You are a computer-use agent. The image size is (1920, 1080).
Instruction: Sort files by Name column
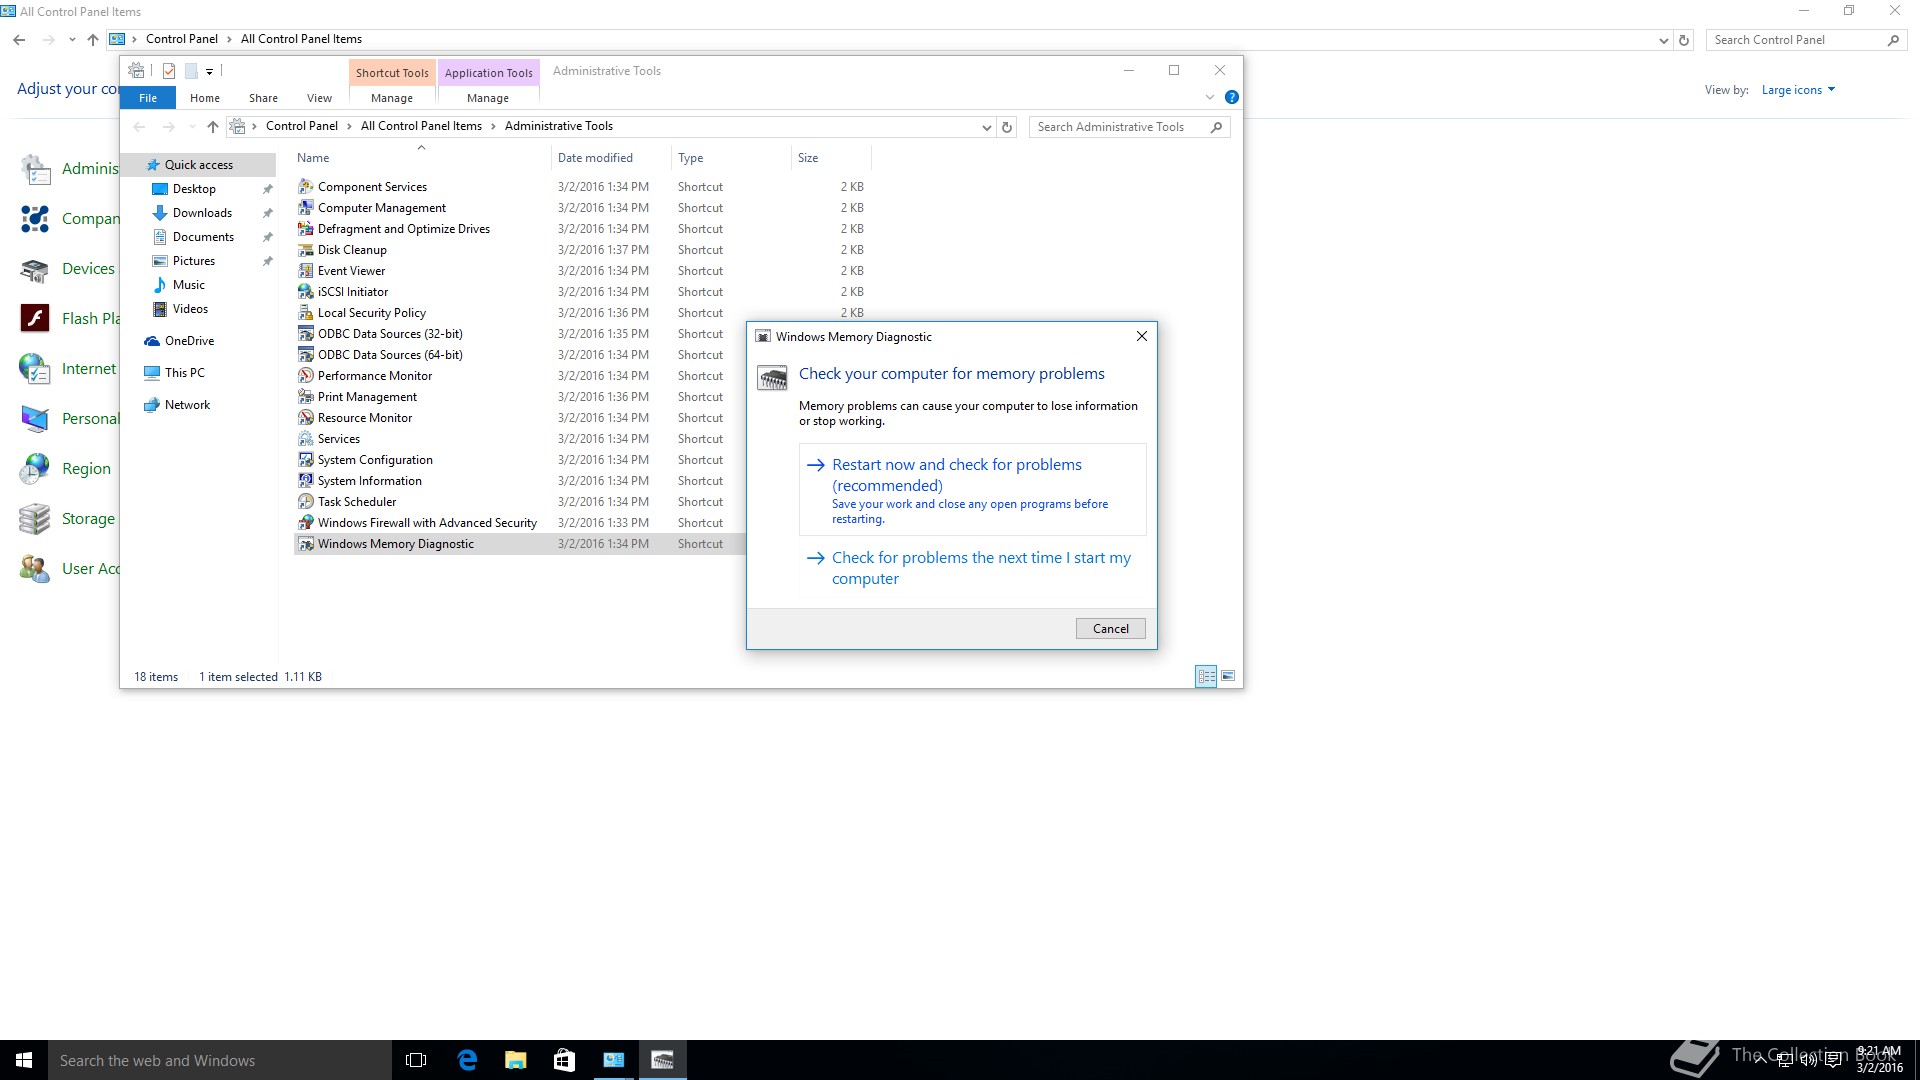421,158
